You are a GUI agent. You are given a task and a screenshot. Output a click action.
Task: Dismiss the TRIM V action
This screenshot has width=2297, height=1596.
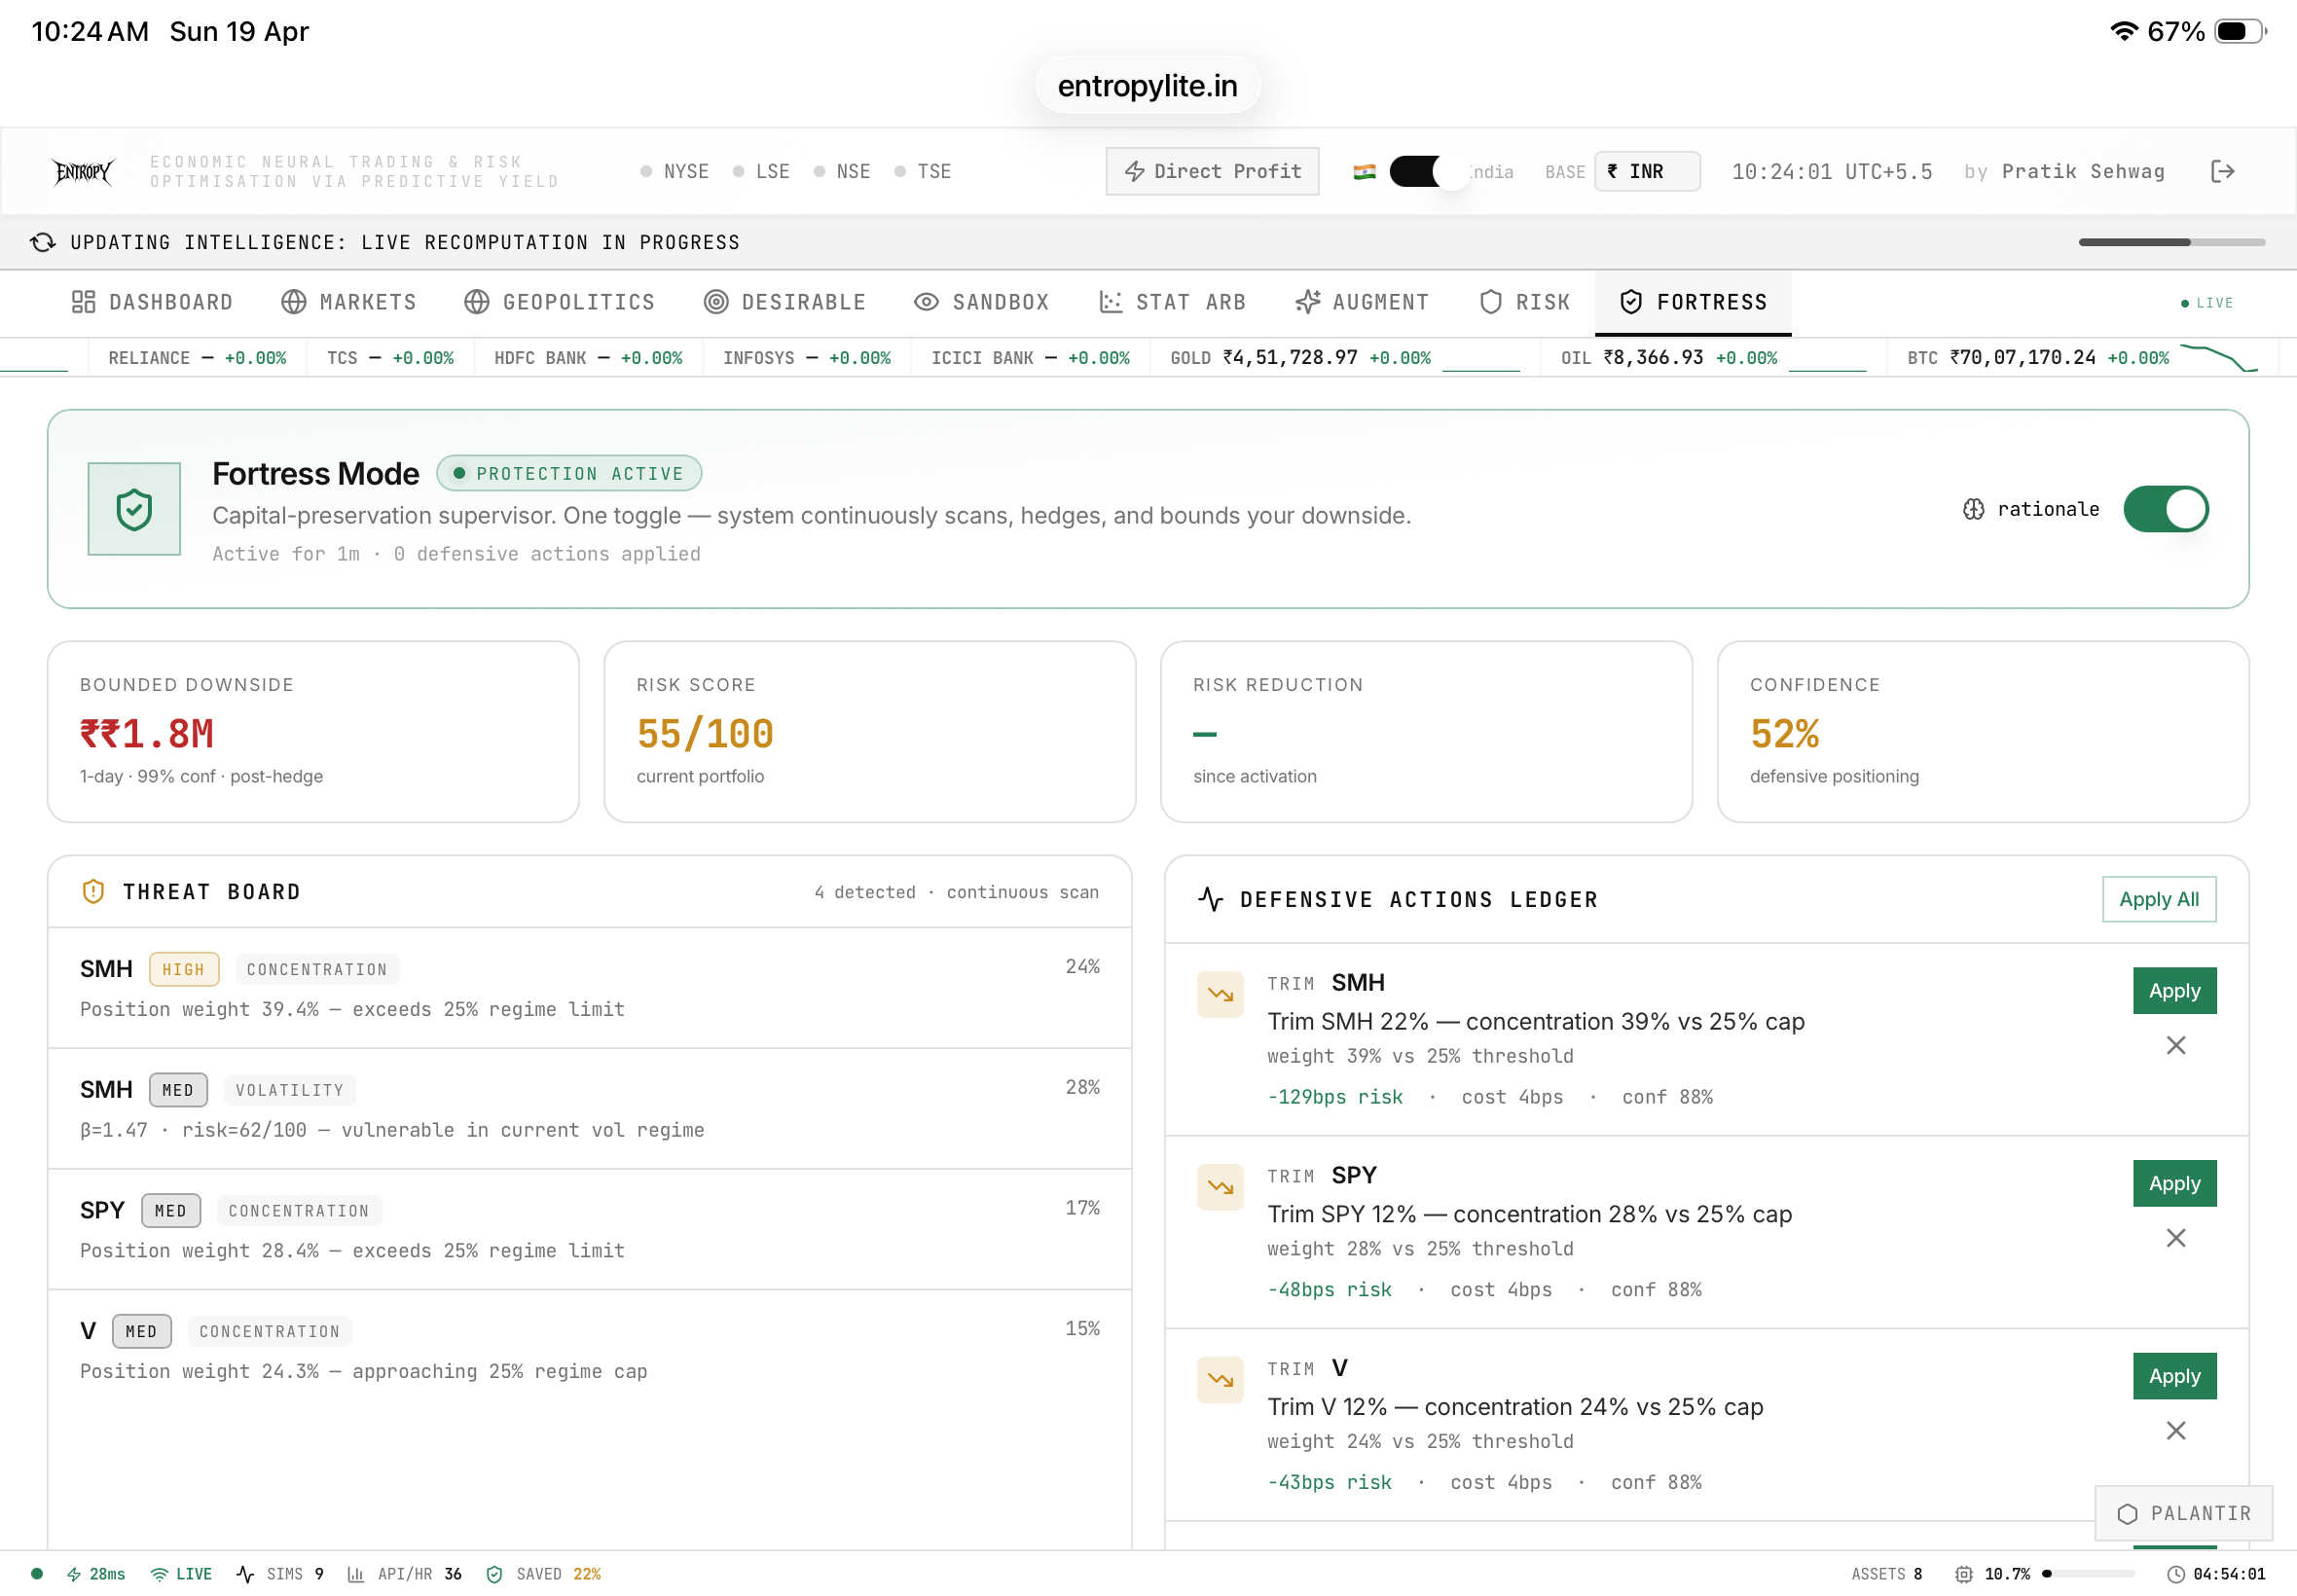tap(2174, 1430)
